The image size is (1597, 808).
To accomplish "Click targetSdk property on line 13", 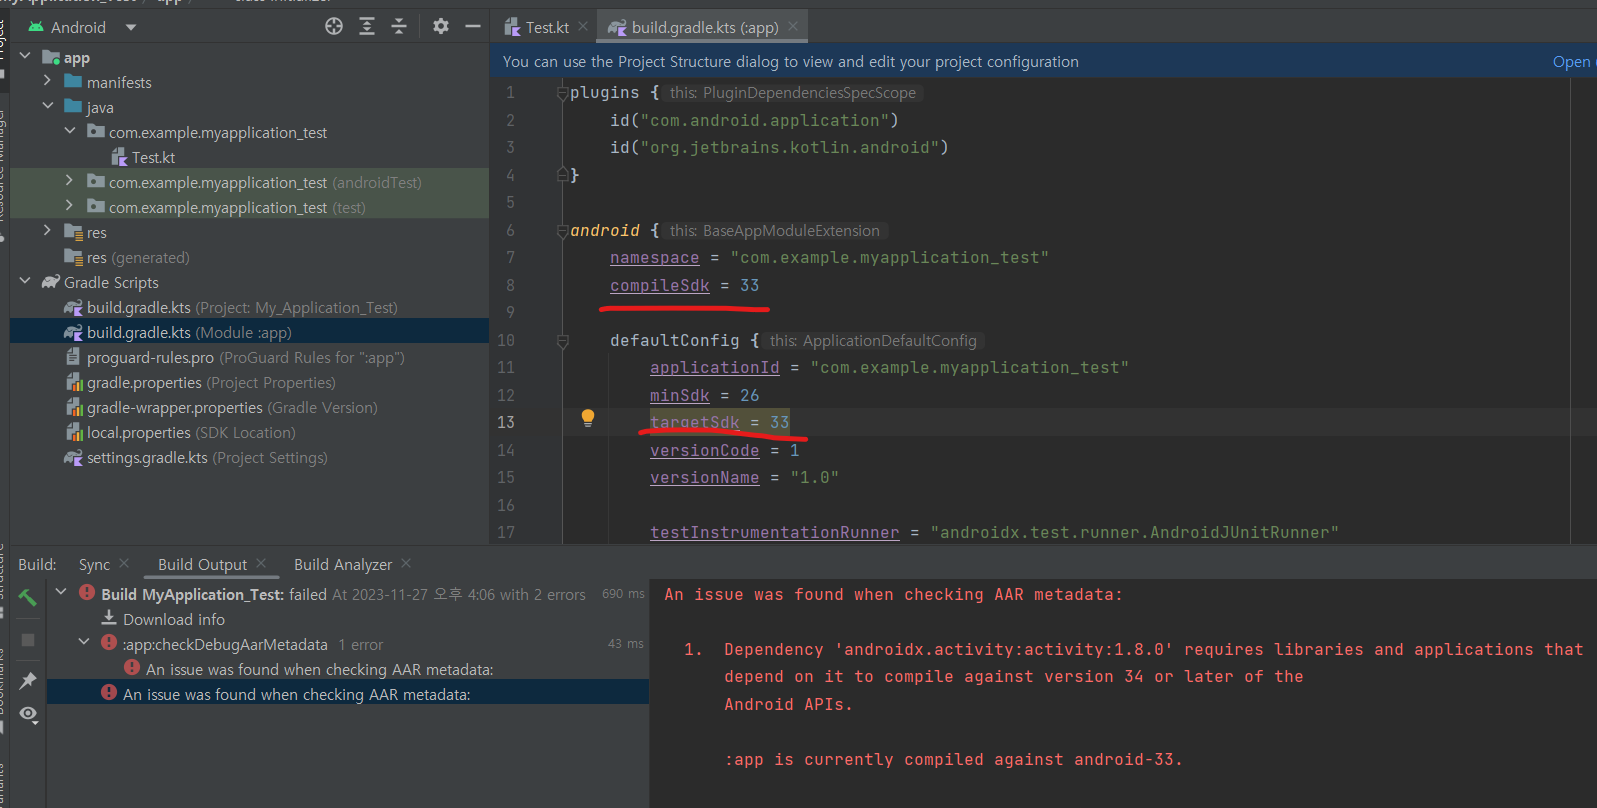I will click(695, 423).
